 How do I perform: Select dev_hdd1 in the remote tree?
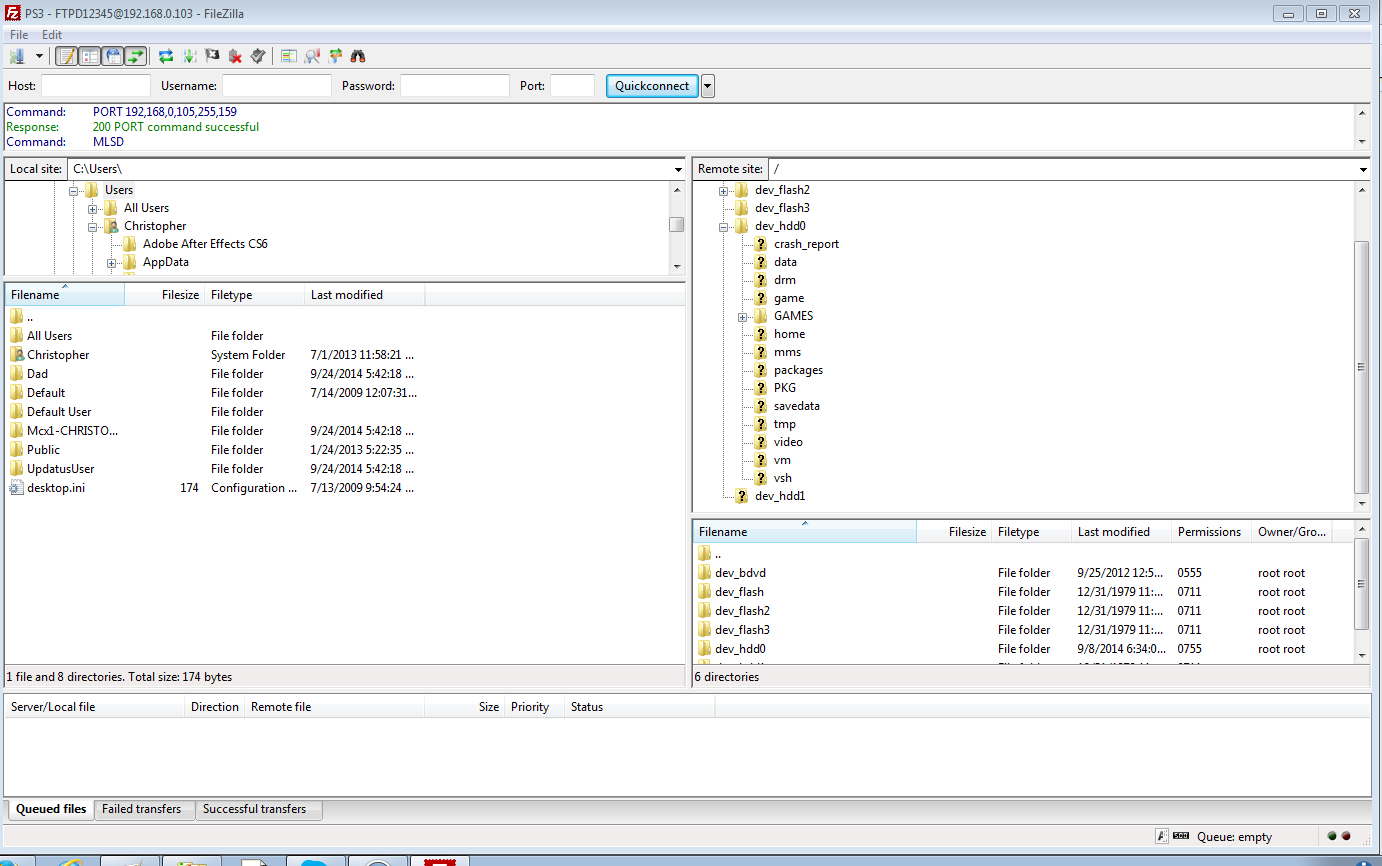click(780, 496)
